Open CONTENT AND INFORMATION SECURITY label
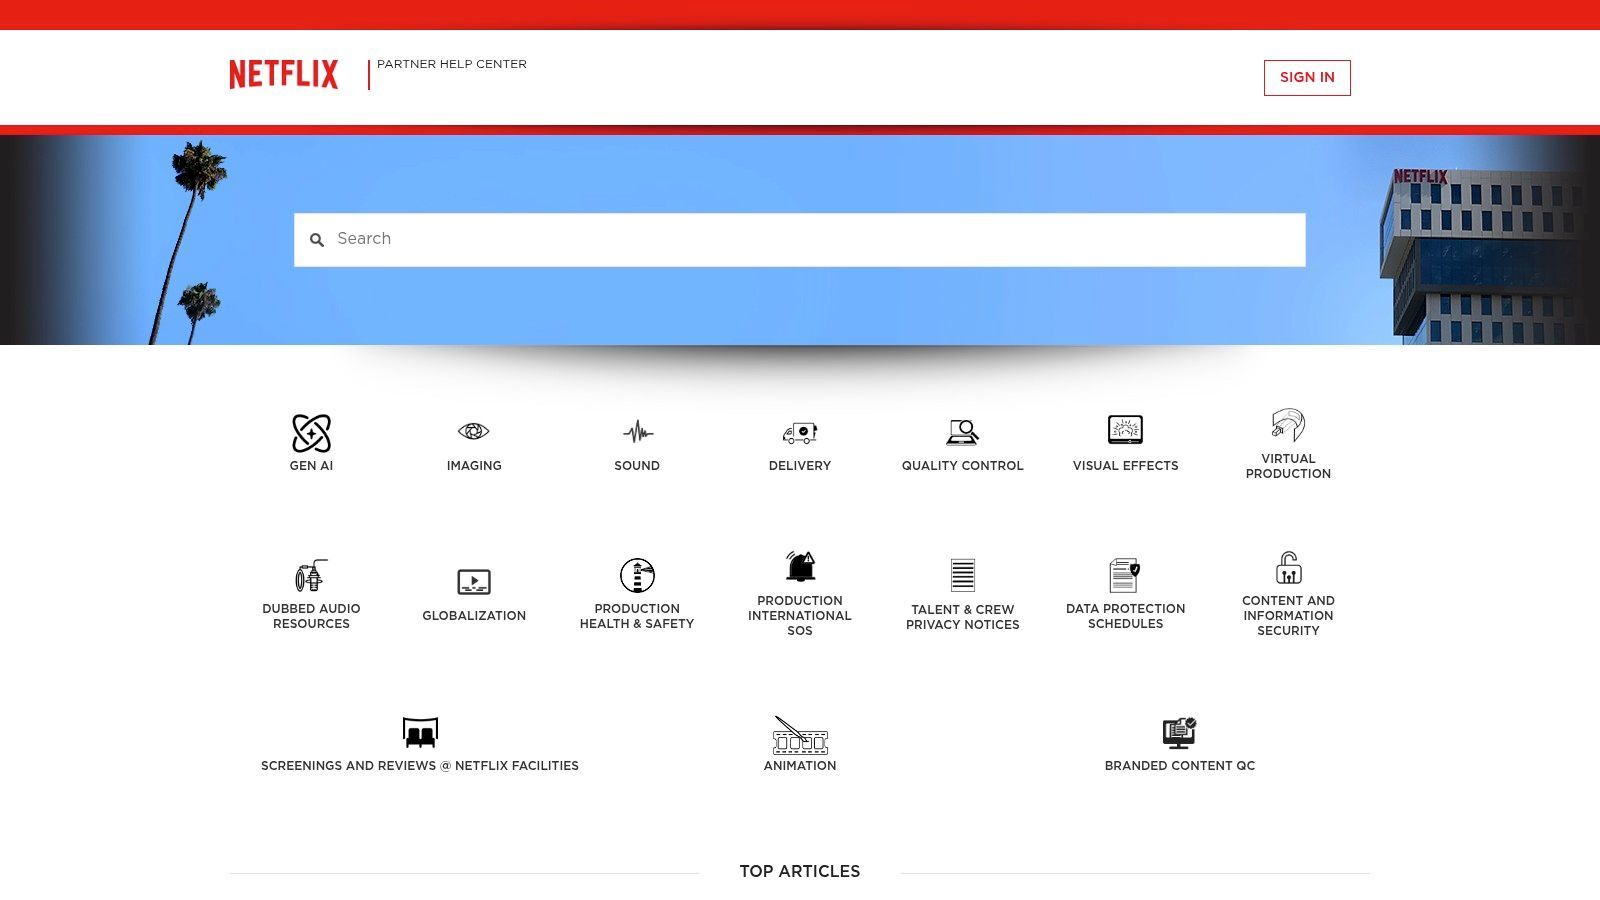 point(1288,616)
